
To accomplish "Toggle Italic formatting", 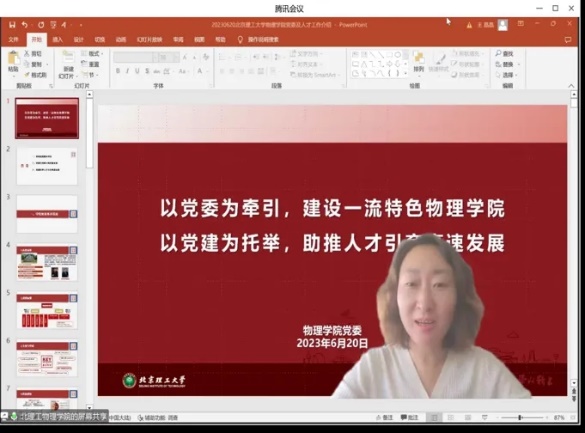I will [x=128, y=71].
